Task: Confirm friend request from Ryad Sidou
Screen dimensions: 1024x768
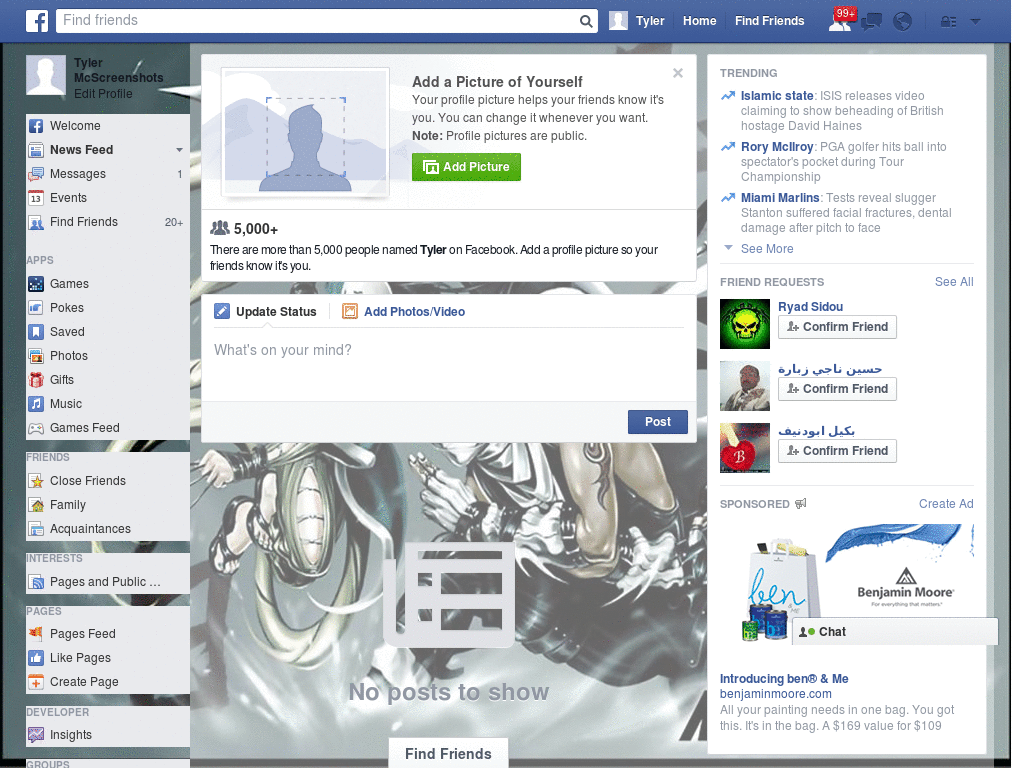Action: coord(837,327)
